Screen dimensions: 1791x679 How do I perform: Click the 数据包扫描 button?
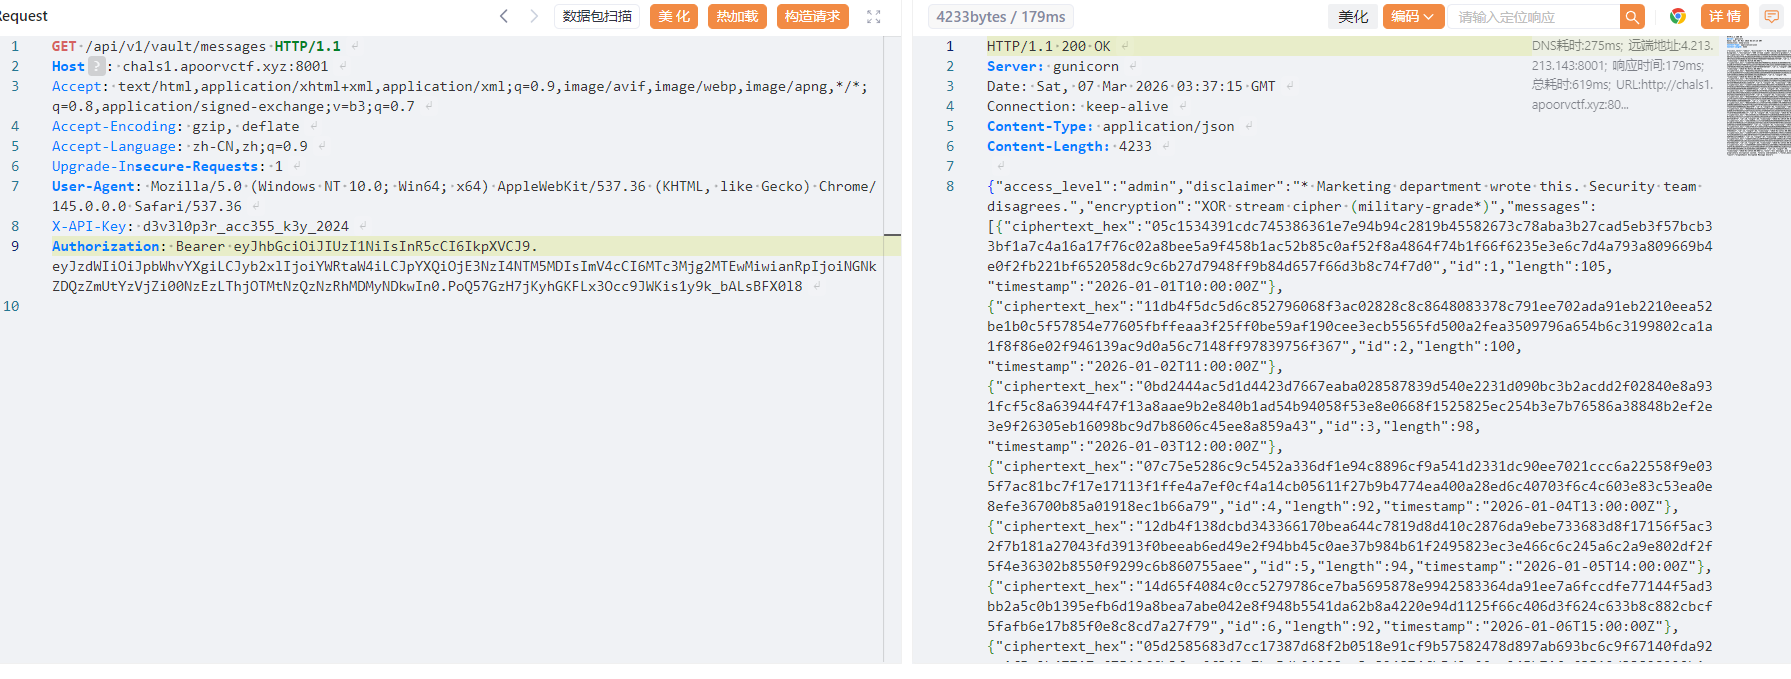point(597,16)
